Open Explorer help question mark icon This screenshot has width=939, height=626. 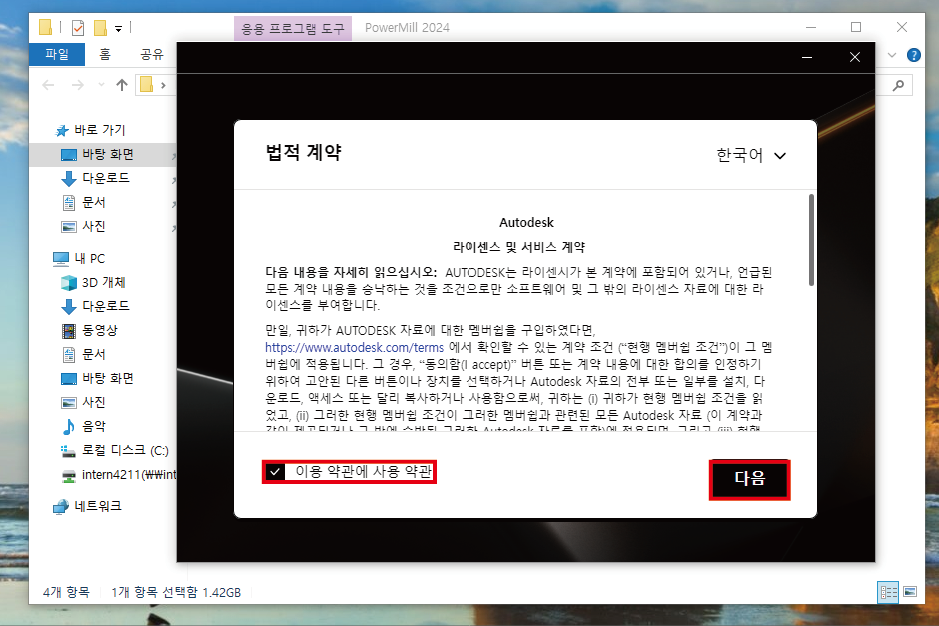point(914,55)
